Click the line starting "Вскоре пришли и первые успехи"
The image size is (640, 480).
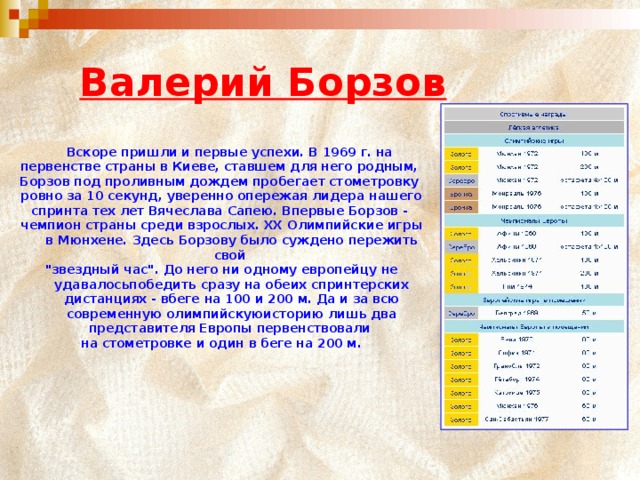pos(229,152)
